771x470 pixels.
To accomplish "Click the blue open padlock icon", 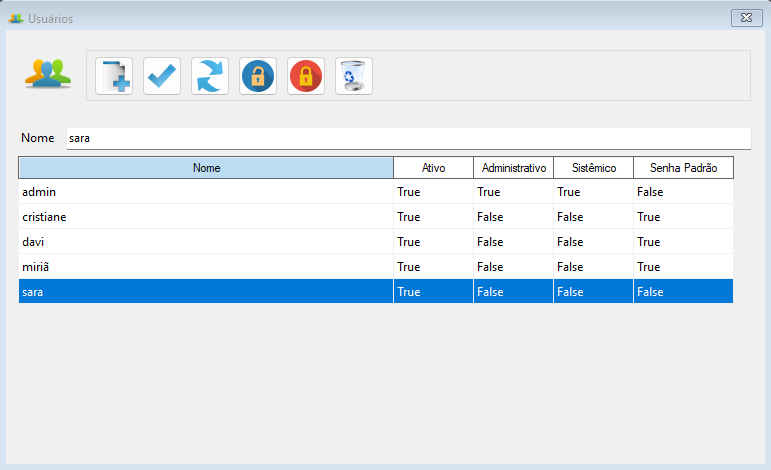I will pyautogui.click(x=258, y=76).
